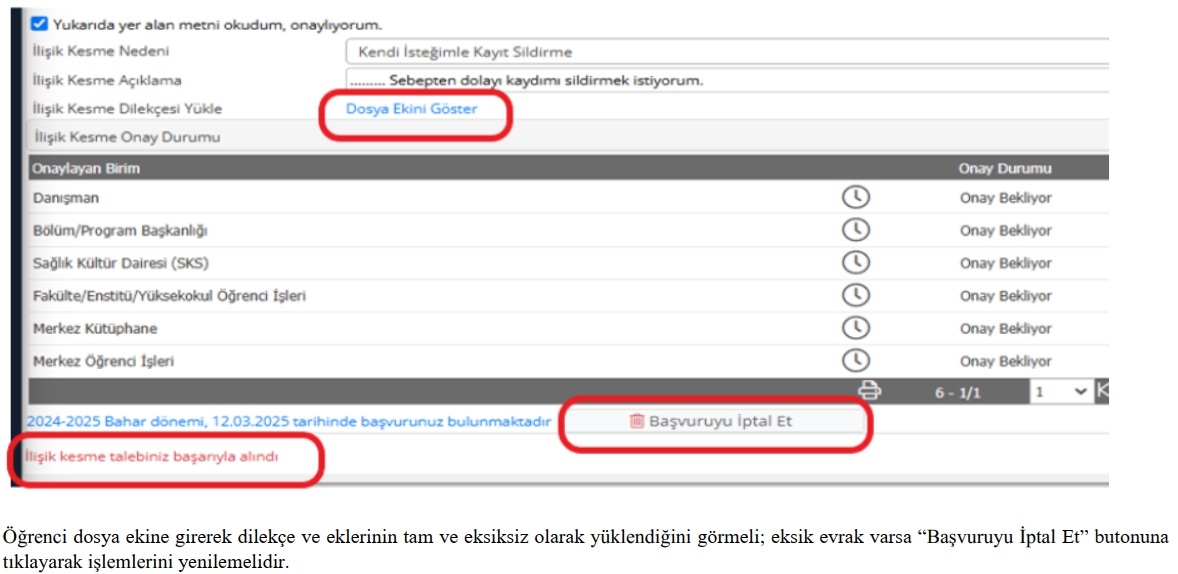Click the Onay Durumu column header
This screenshot has width=1178, height=574.
1005,169
